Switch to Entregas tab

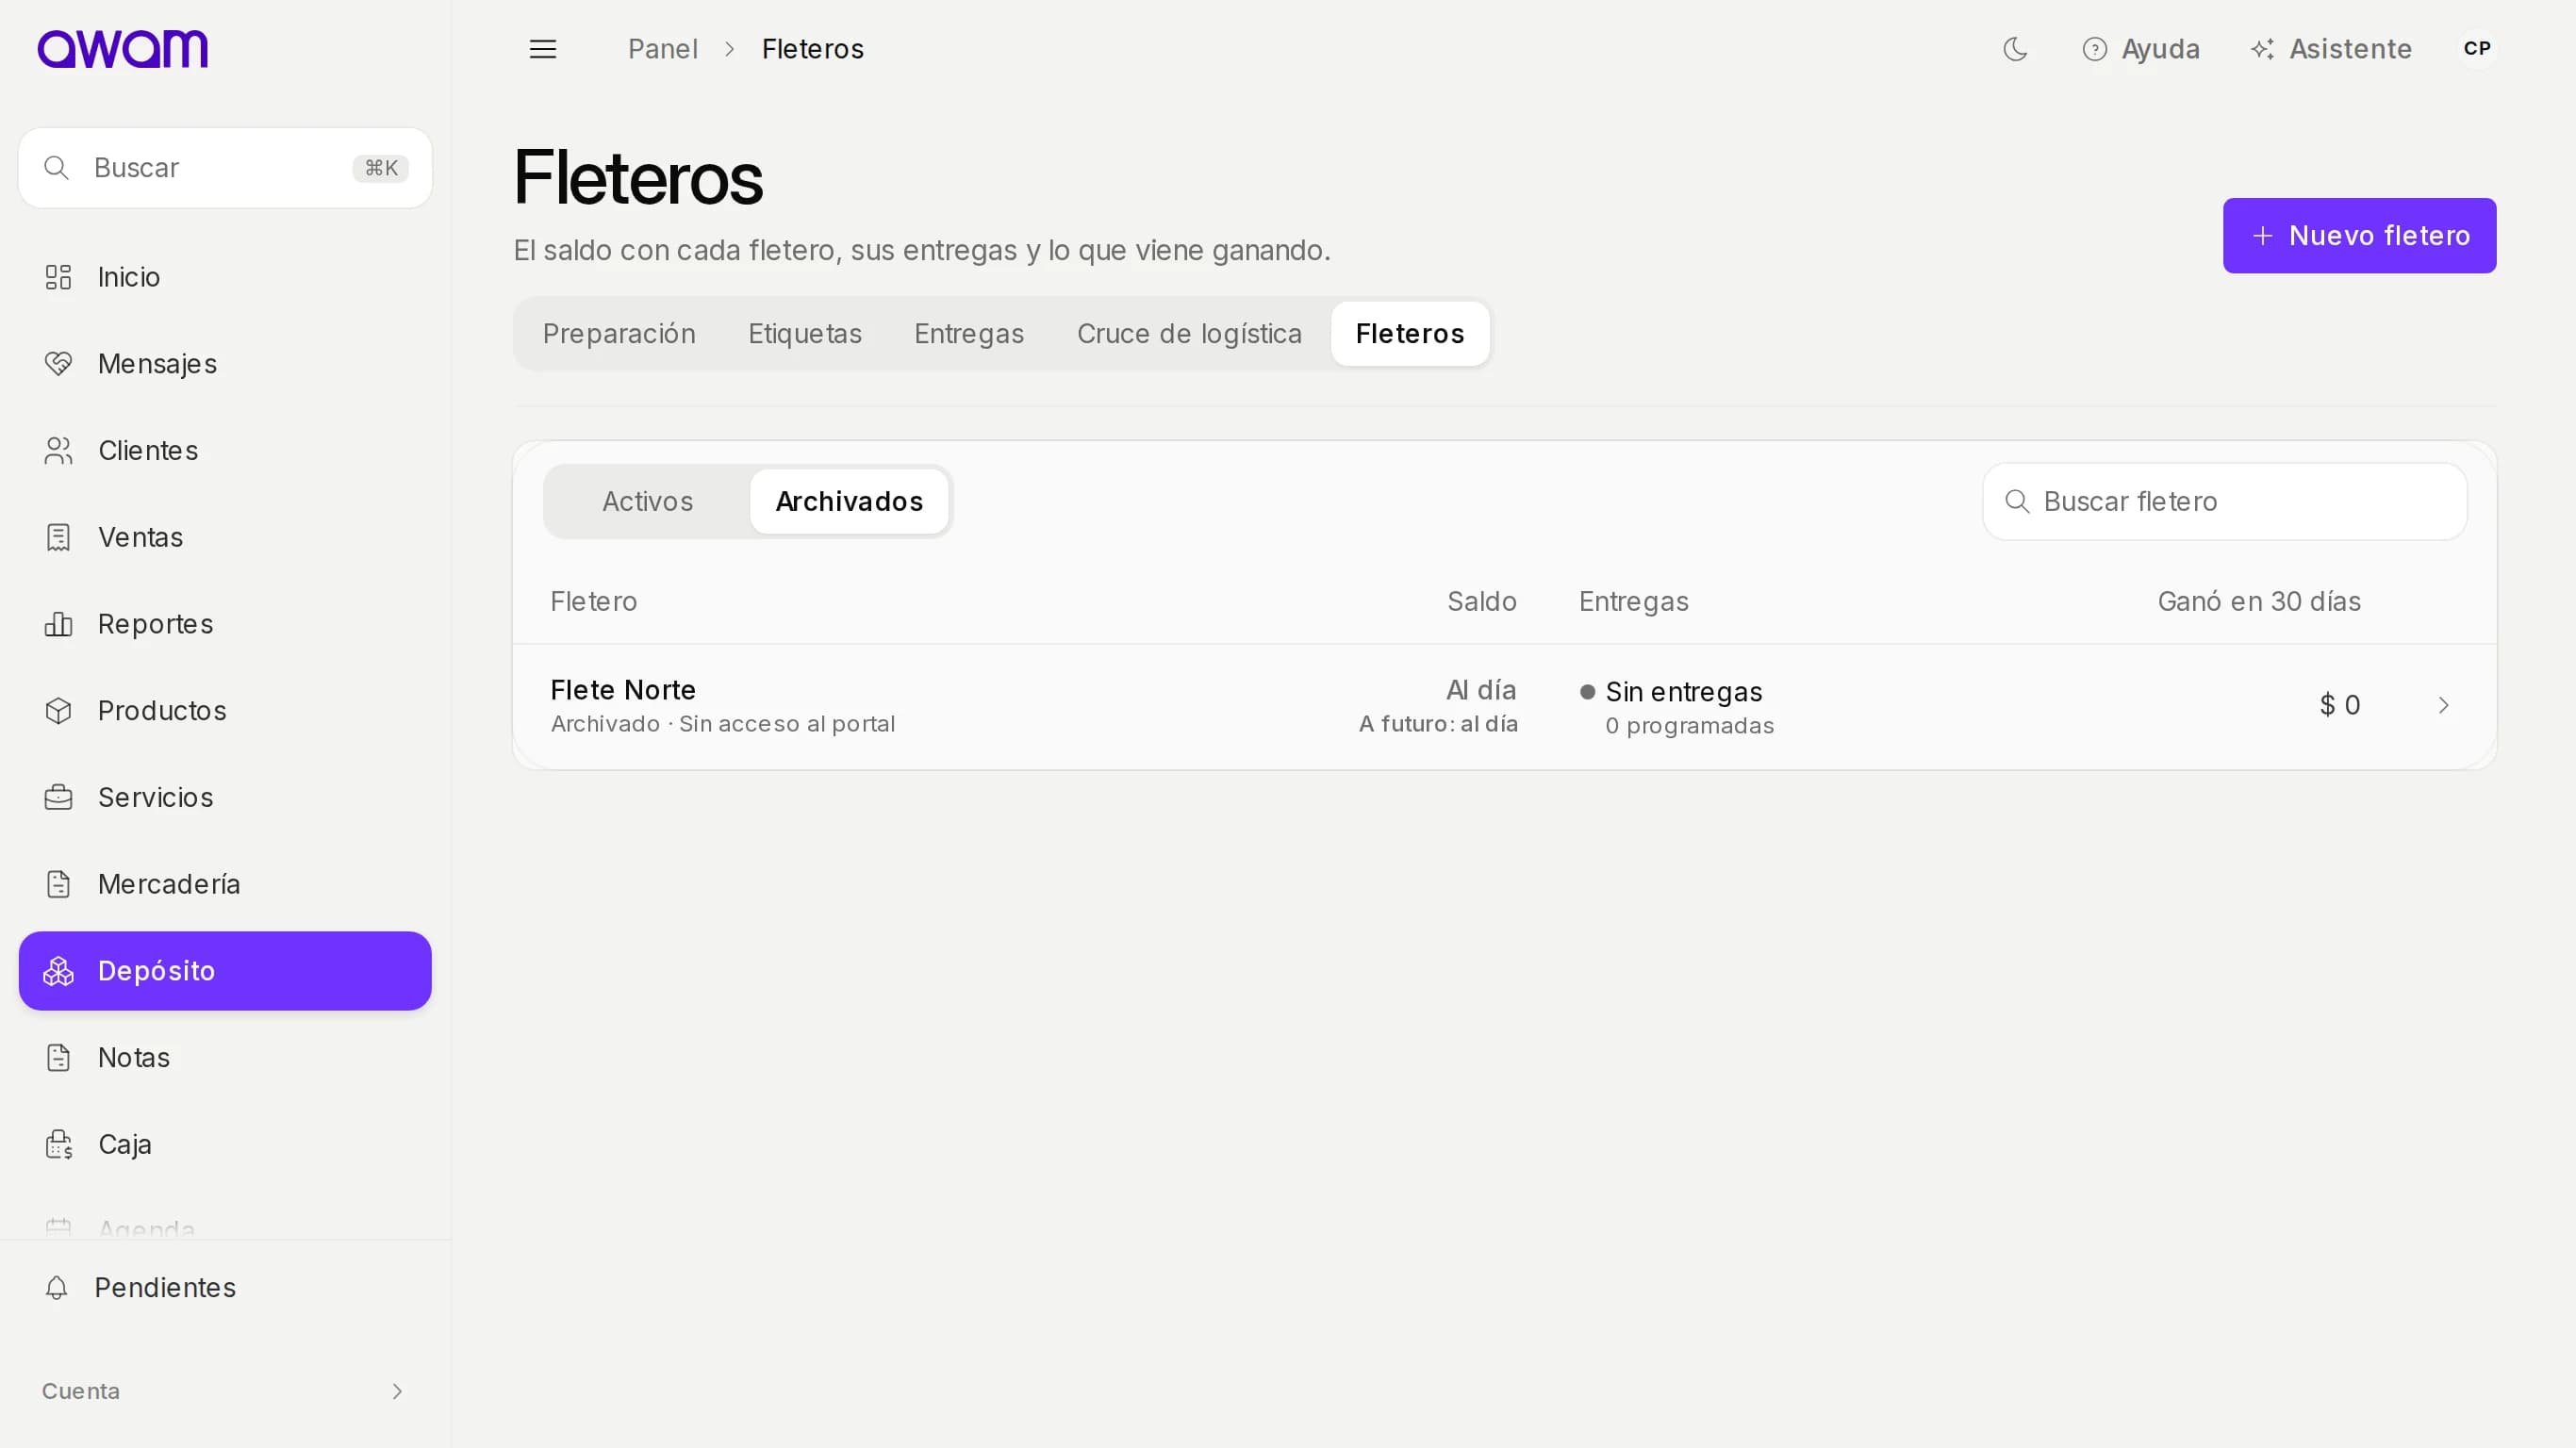coord(969,334)
